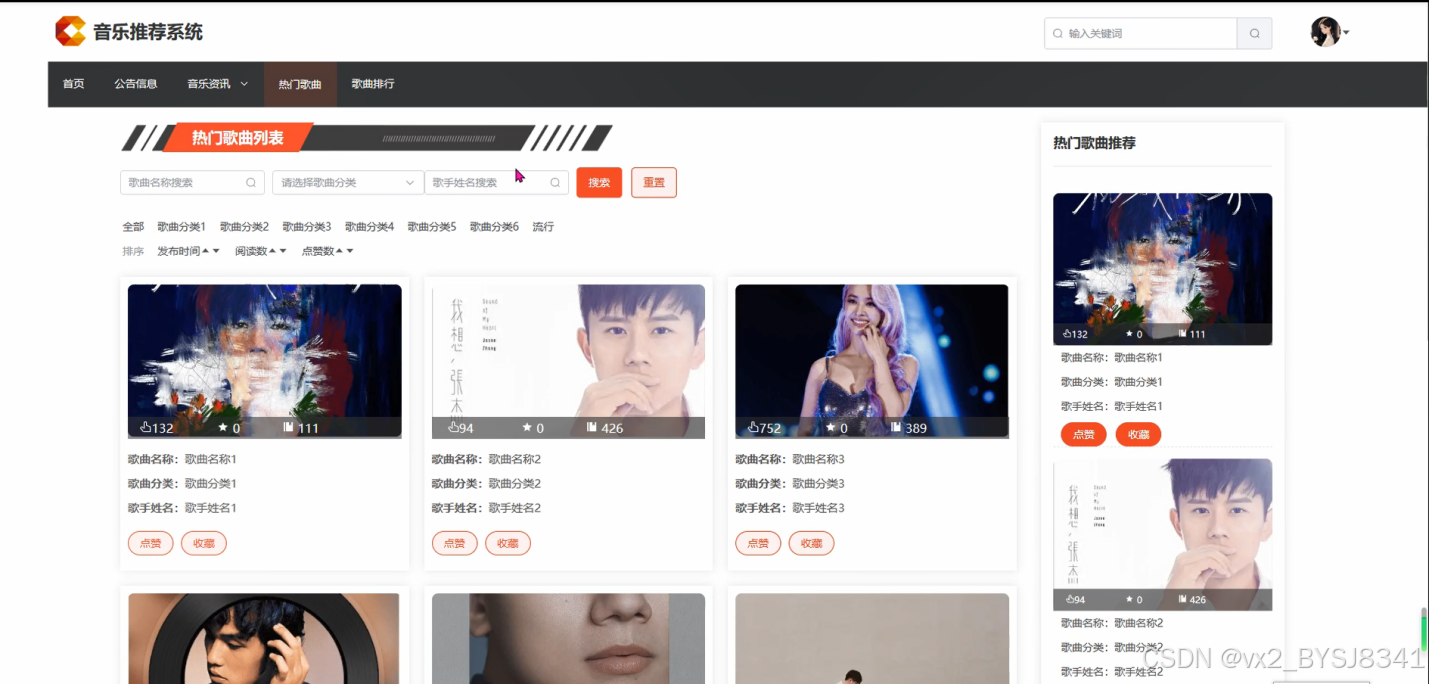The image size is (1429, 684).
Task: Click the star icon on 歌曲名称1 card
Action: [223, 427]
